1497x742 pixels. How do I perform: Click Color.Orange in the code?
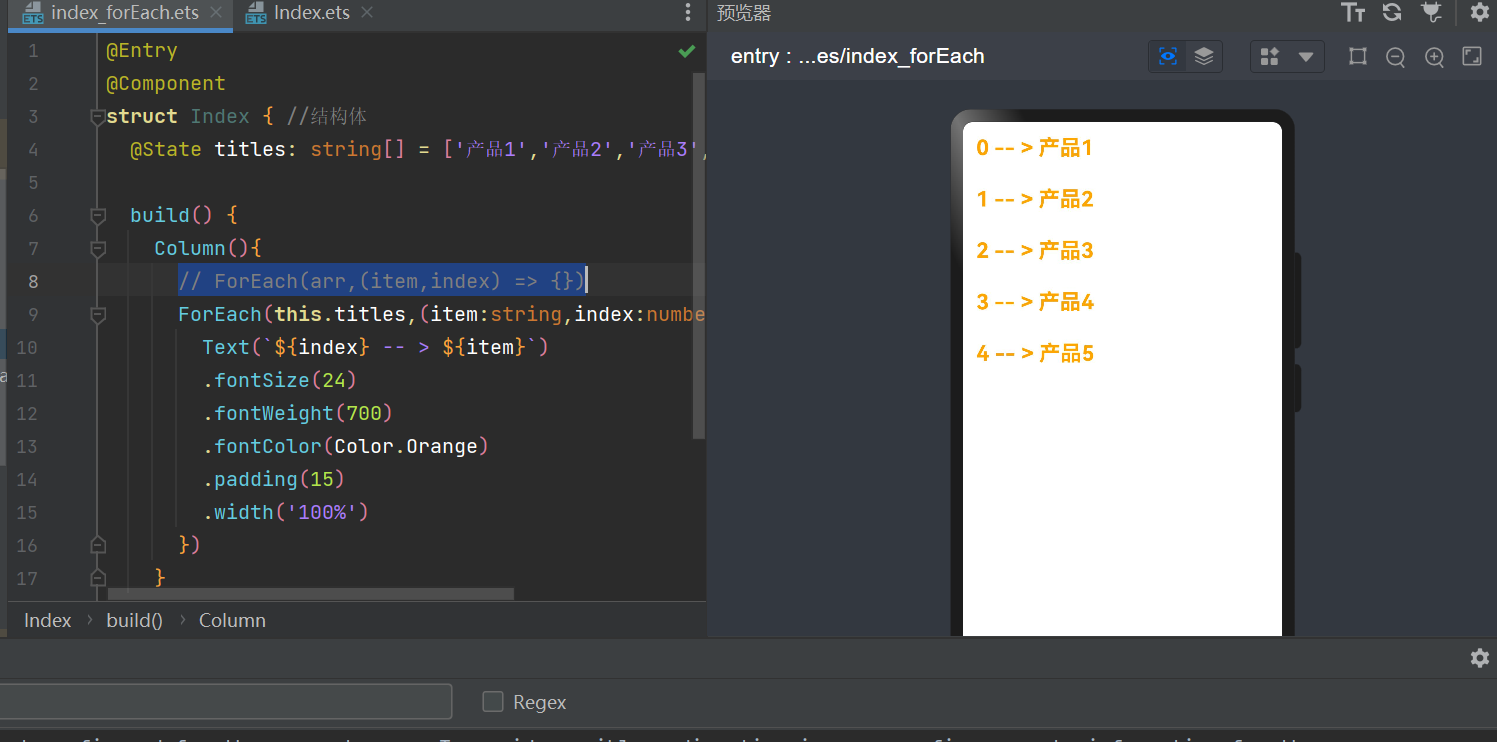coord(405,447)
